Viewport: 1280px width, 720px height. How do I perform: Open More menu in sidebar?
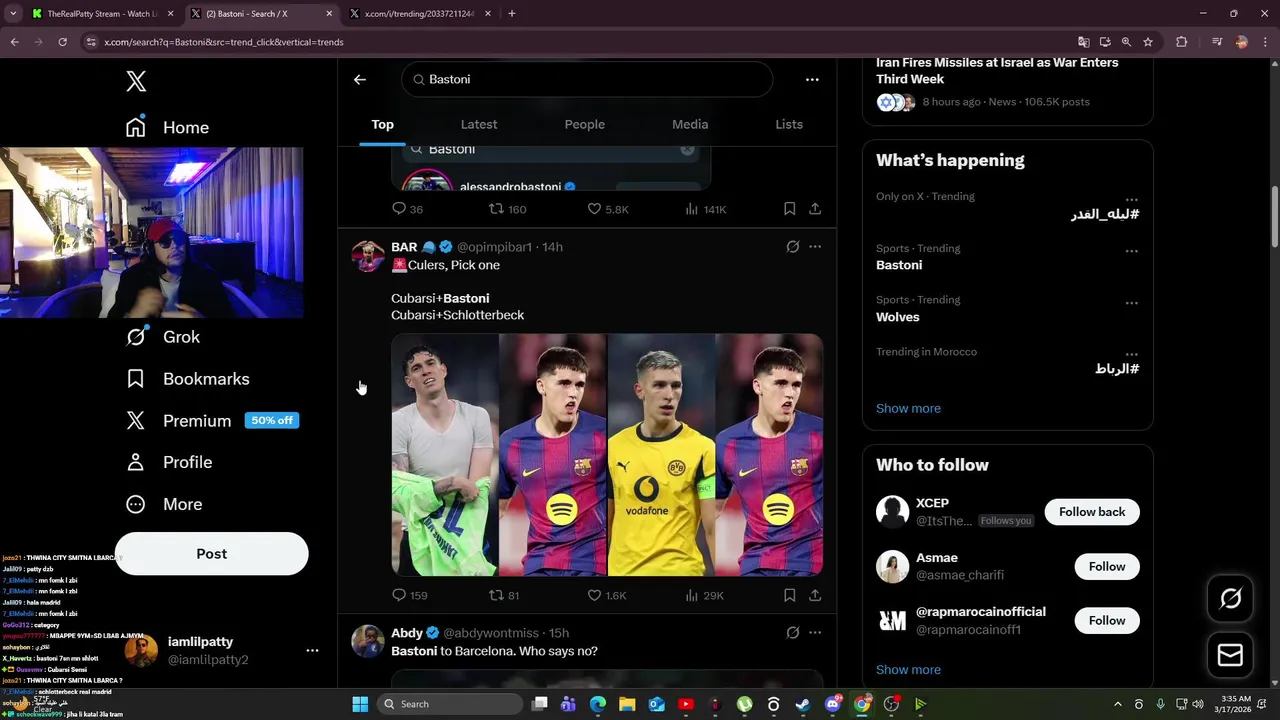click(x=164, y=504)
